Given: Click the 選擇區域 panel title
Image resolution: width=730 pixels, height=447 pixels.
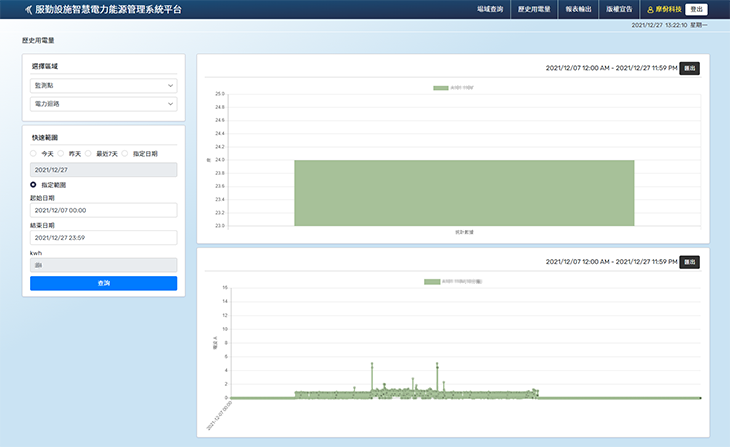Looking at the screenshot, I should pos(45,67).
